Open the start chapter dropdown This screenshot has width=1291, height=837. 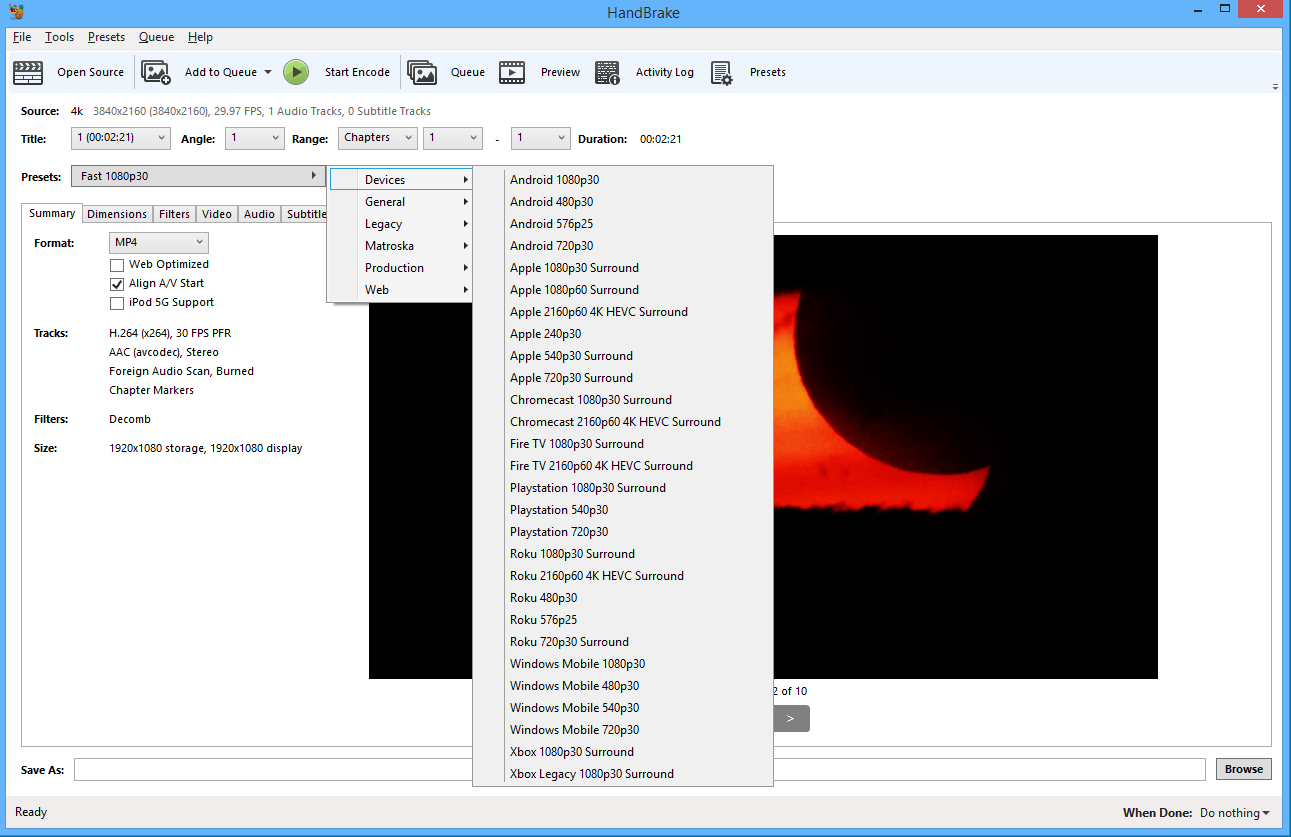(453, 138)
